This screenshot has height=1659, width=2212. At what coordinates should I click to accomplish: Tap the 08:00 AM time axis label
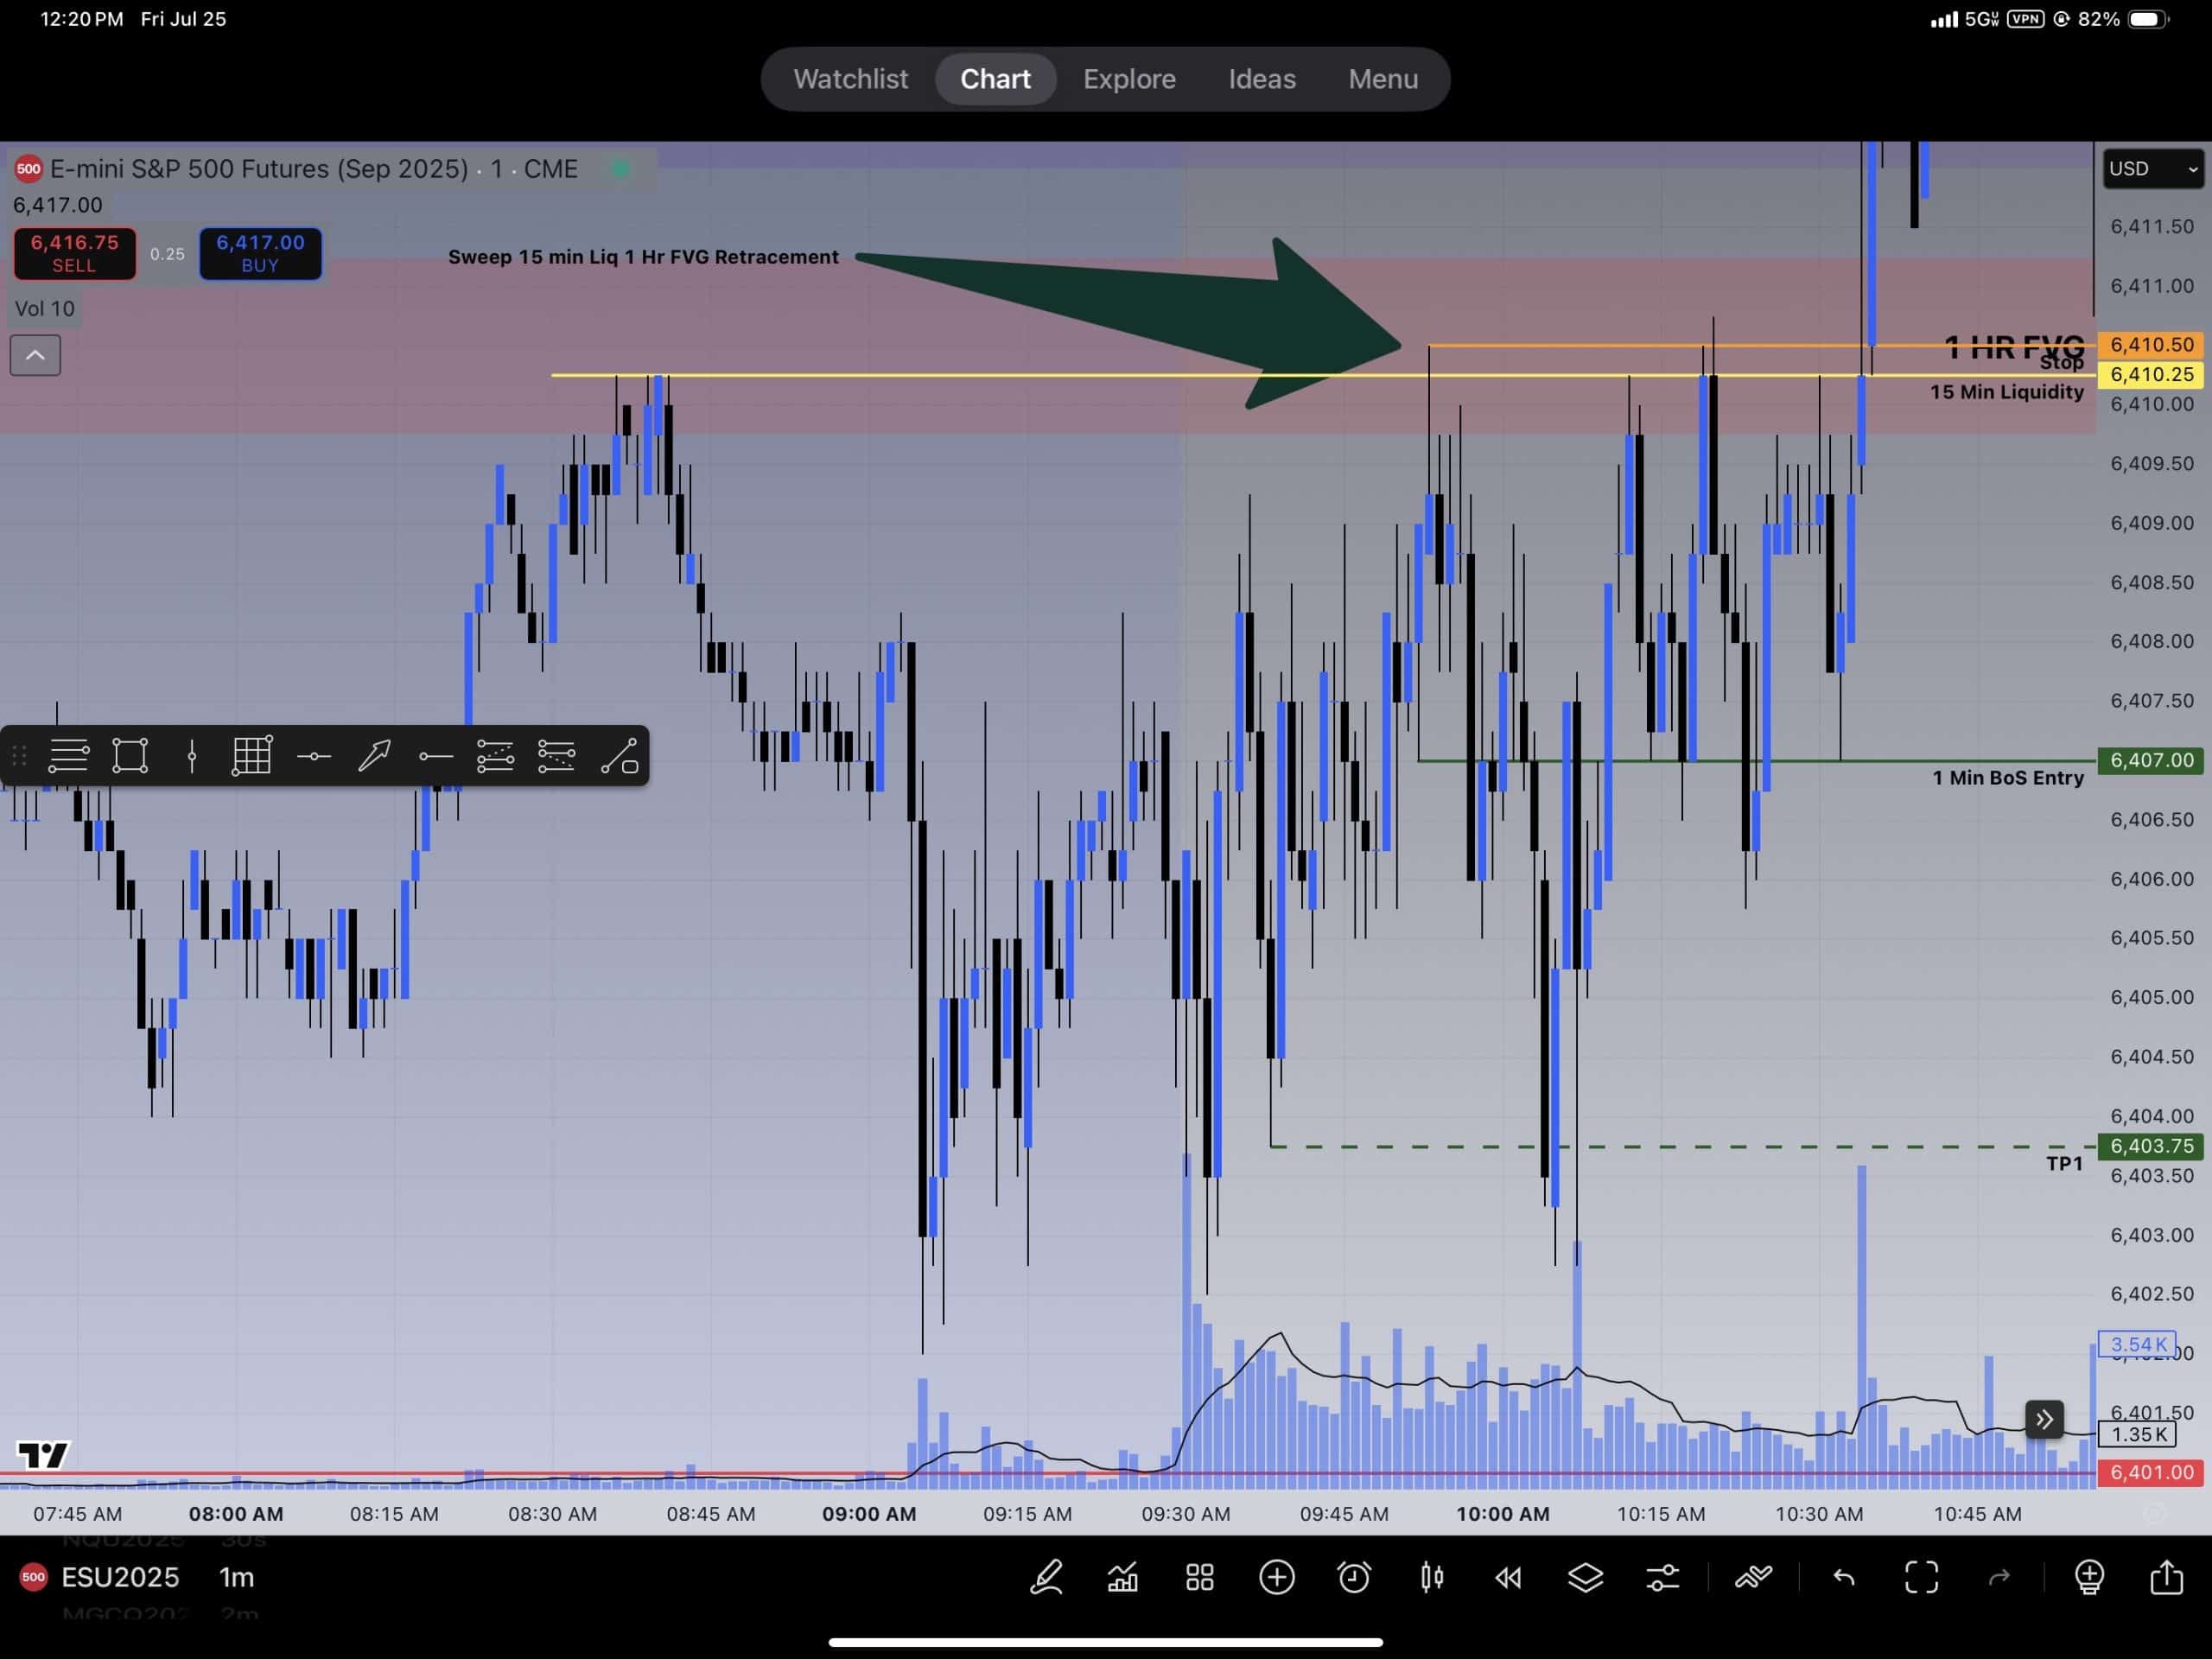pyautogui.click(x=236, y=1514)
